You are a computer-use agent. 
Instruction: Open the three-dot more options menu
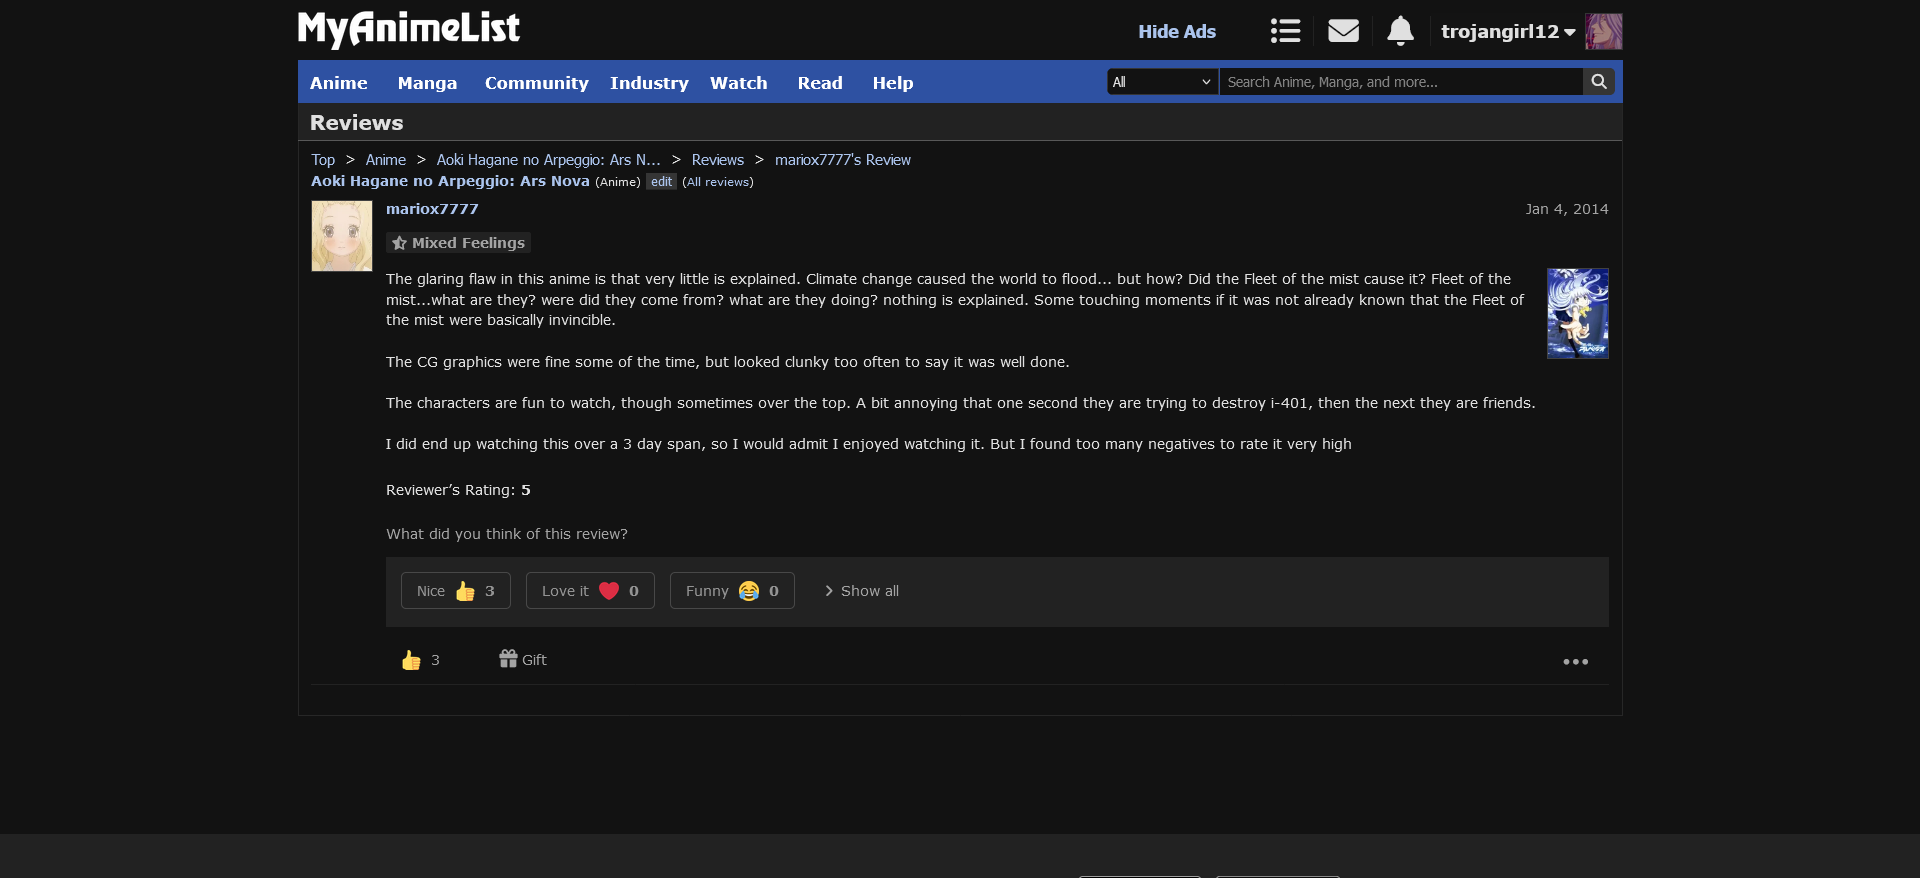coord(1576,661)
